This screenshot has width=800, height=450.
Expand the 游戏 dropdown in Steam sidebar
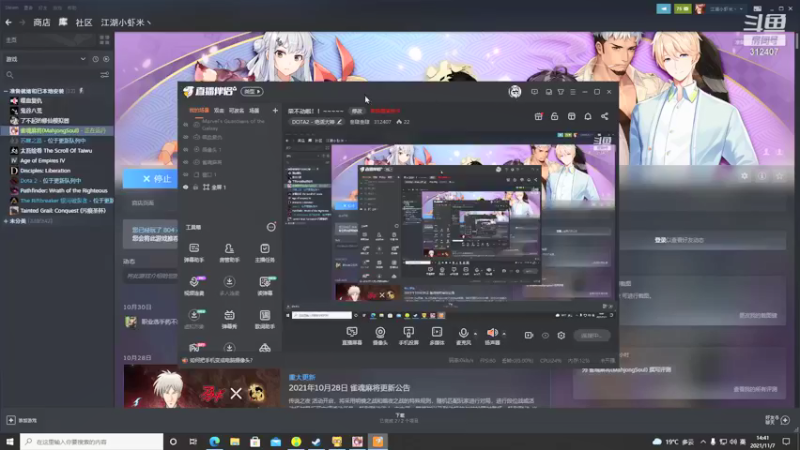[83, 59]
